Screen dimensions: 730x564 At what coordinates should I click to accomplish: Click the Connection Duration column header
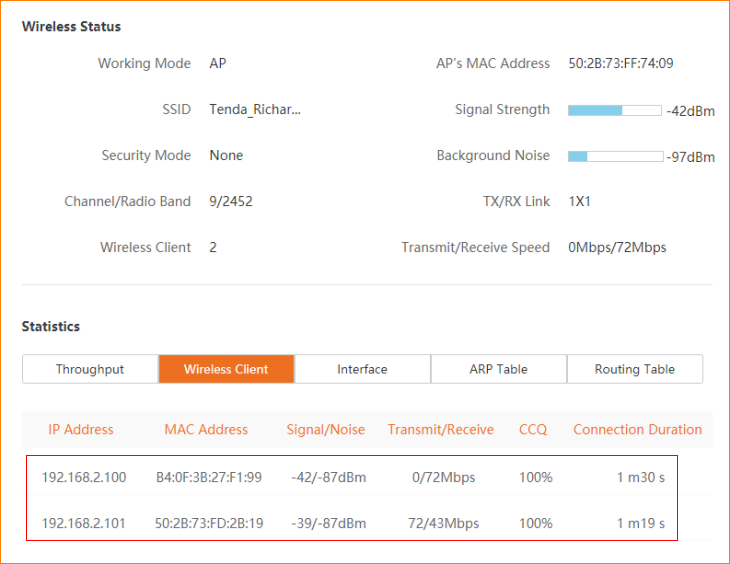pos(637,429)
